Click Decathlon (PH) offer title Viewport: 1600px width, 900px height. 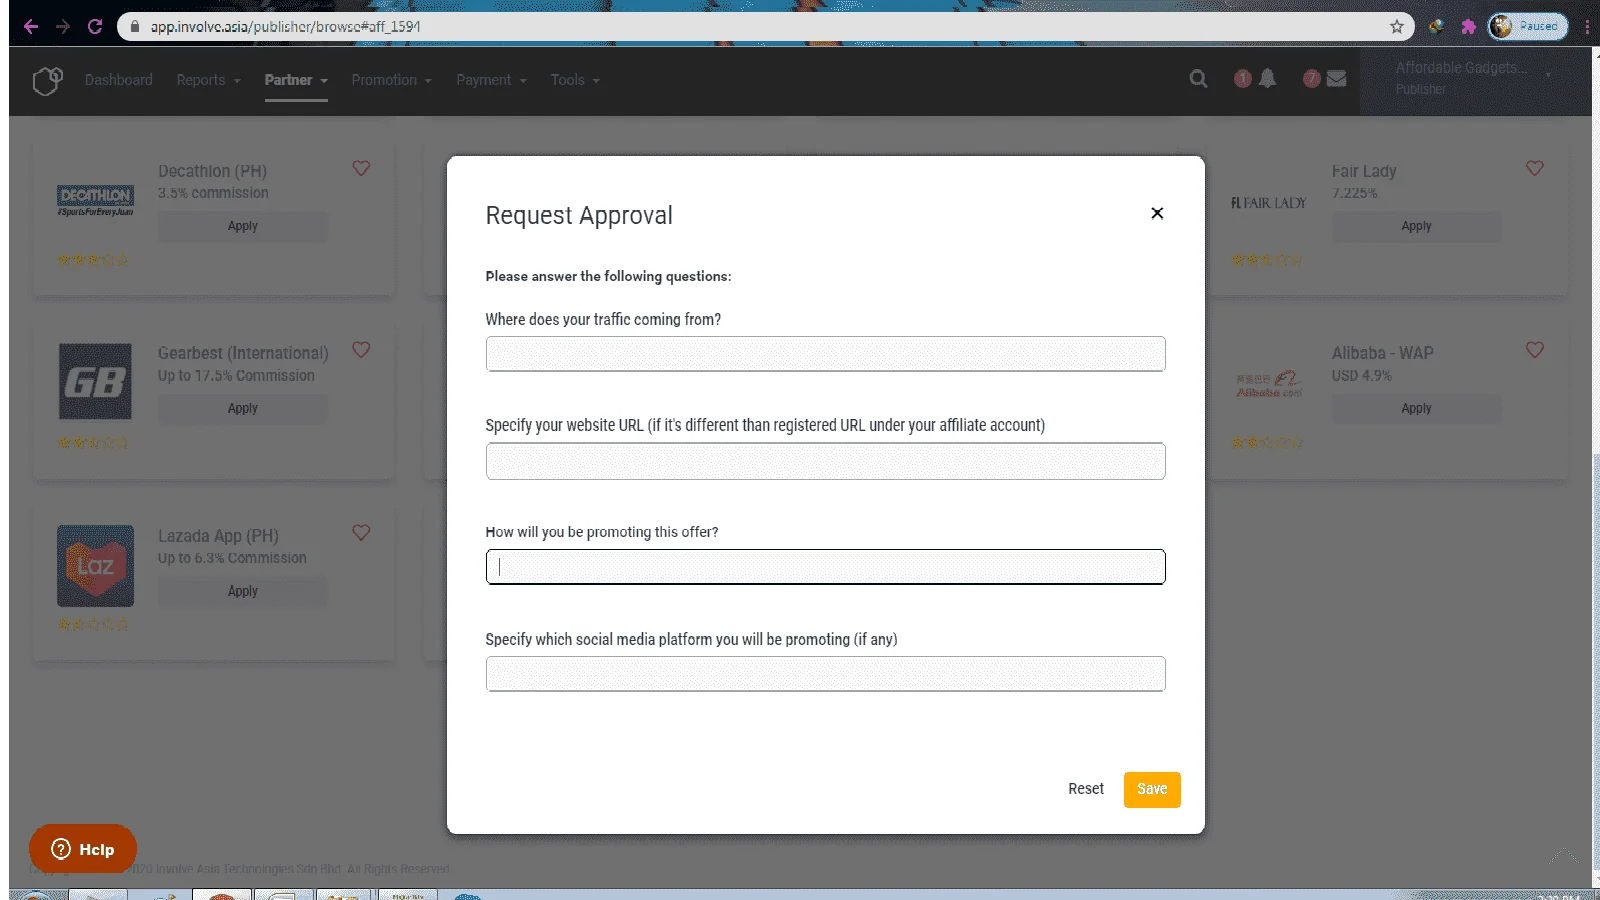click(212, 171)
